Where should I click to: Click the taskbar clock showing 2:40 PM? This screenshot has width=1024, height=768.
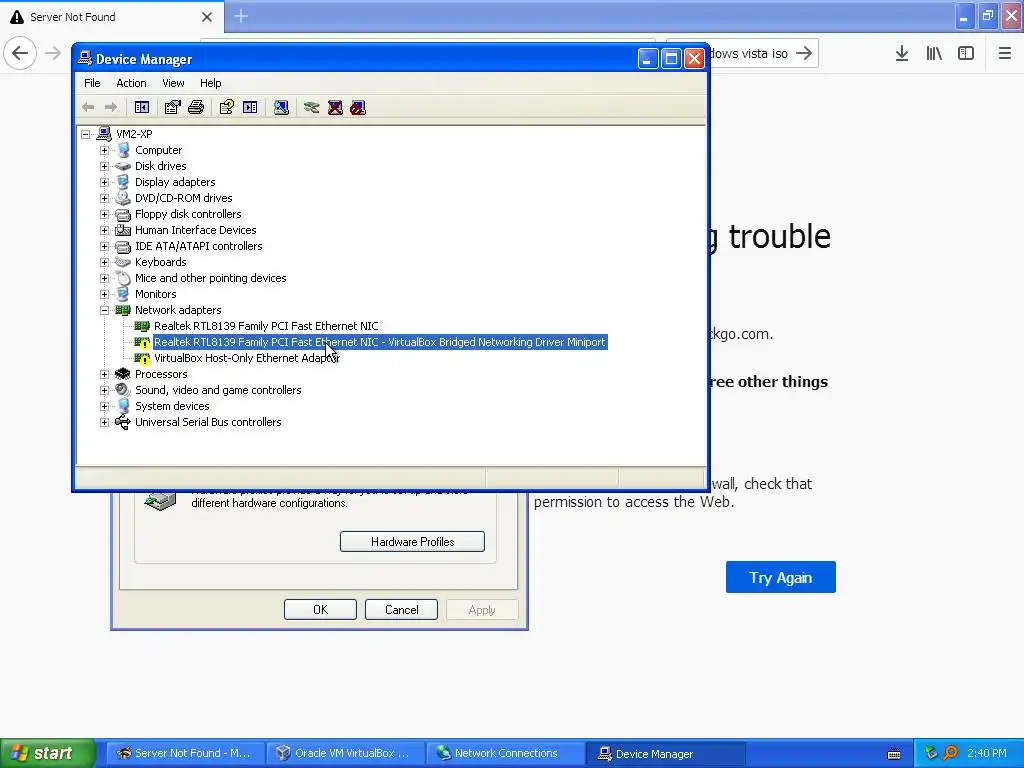tap(987, 753)
